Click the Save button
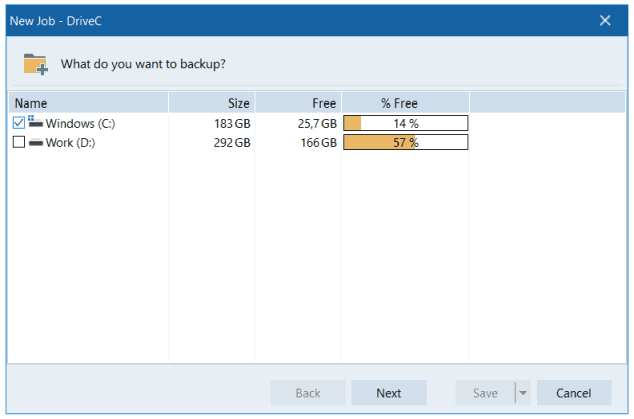Screen dimensions: 634x419 click(x=484, y=393)
